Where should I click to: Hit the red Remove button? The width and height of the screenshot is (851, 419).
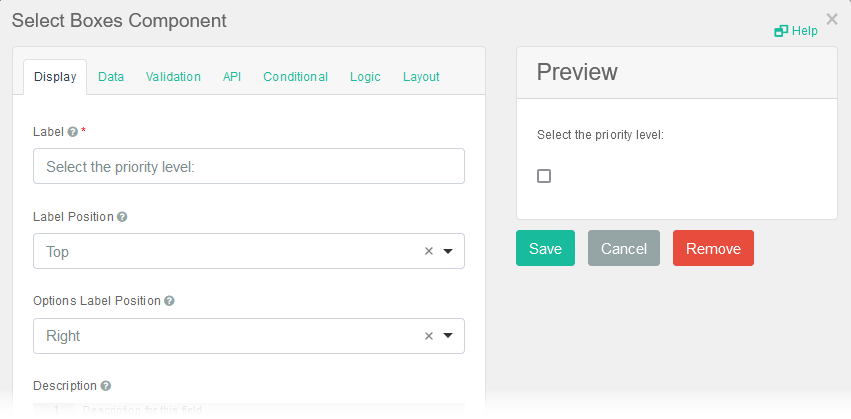pos(713,249)
